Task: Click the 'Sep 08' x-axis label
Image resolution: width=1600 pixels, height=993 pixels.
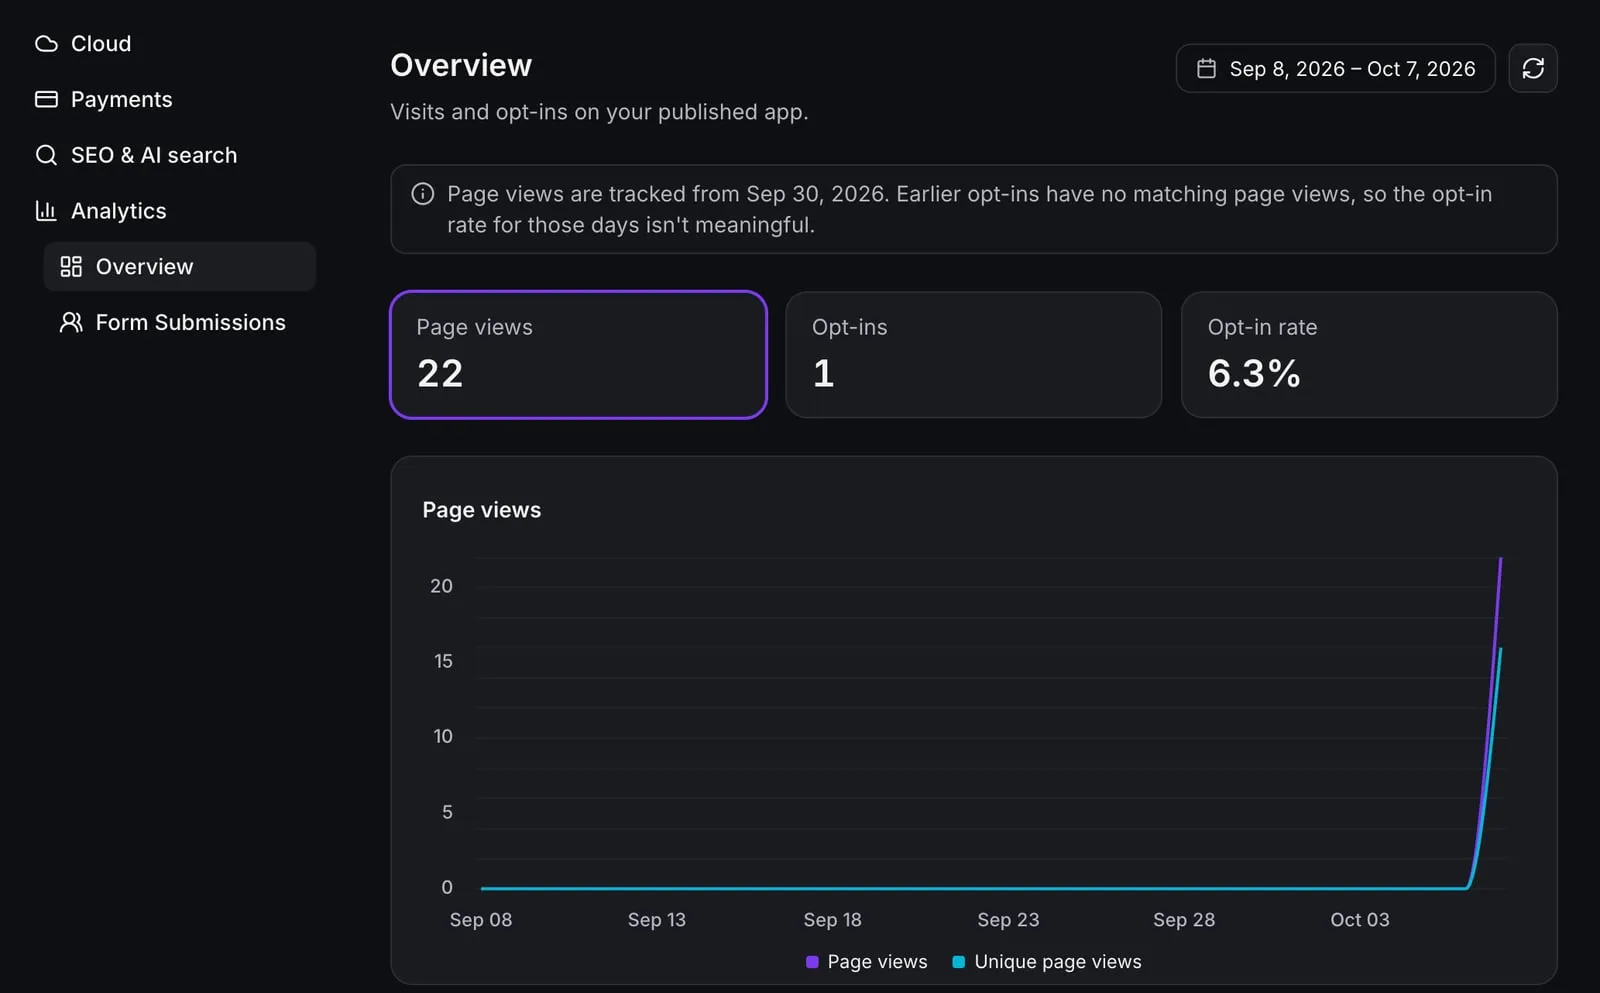Action: tap(481, 920)
